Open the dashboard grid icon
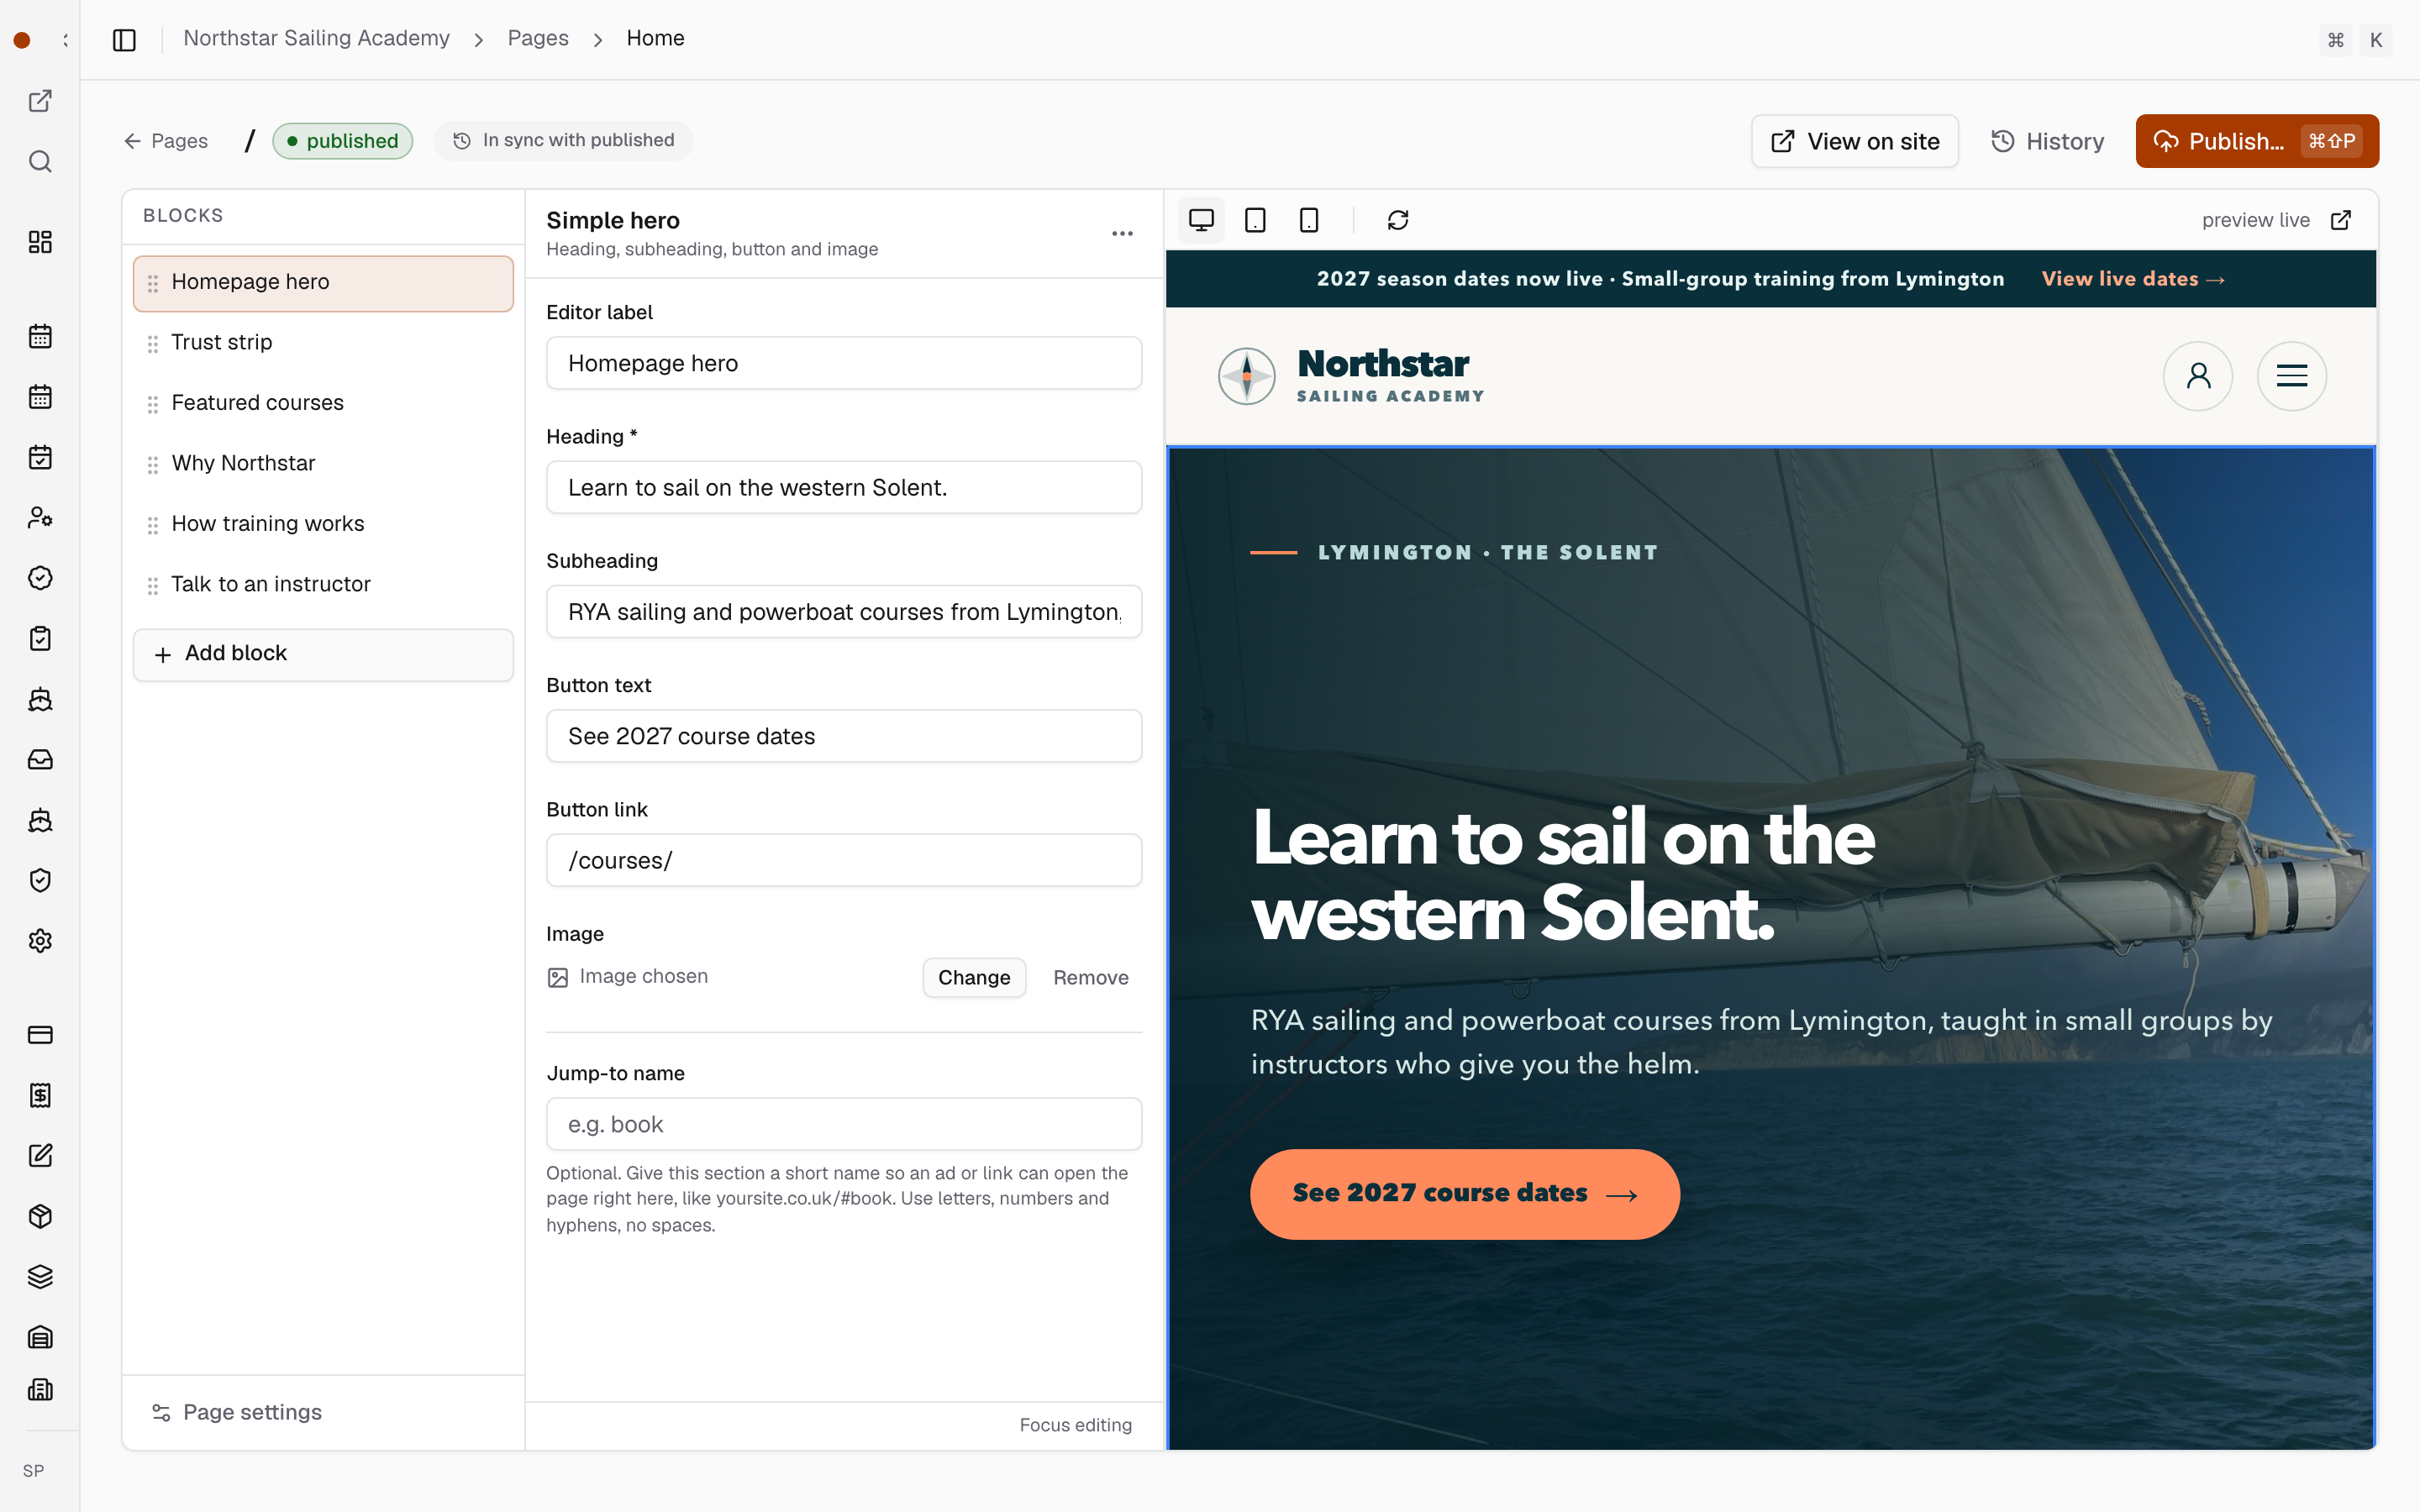This screenshot has height=1512, width=2420. (40, 242)
